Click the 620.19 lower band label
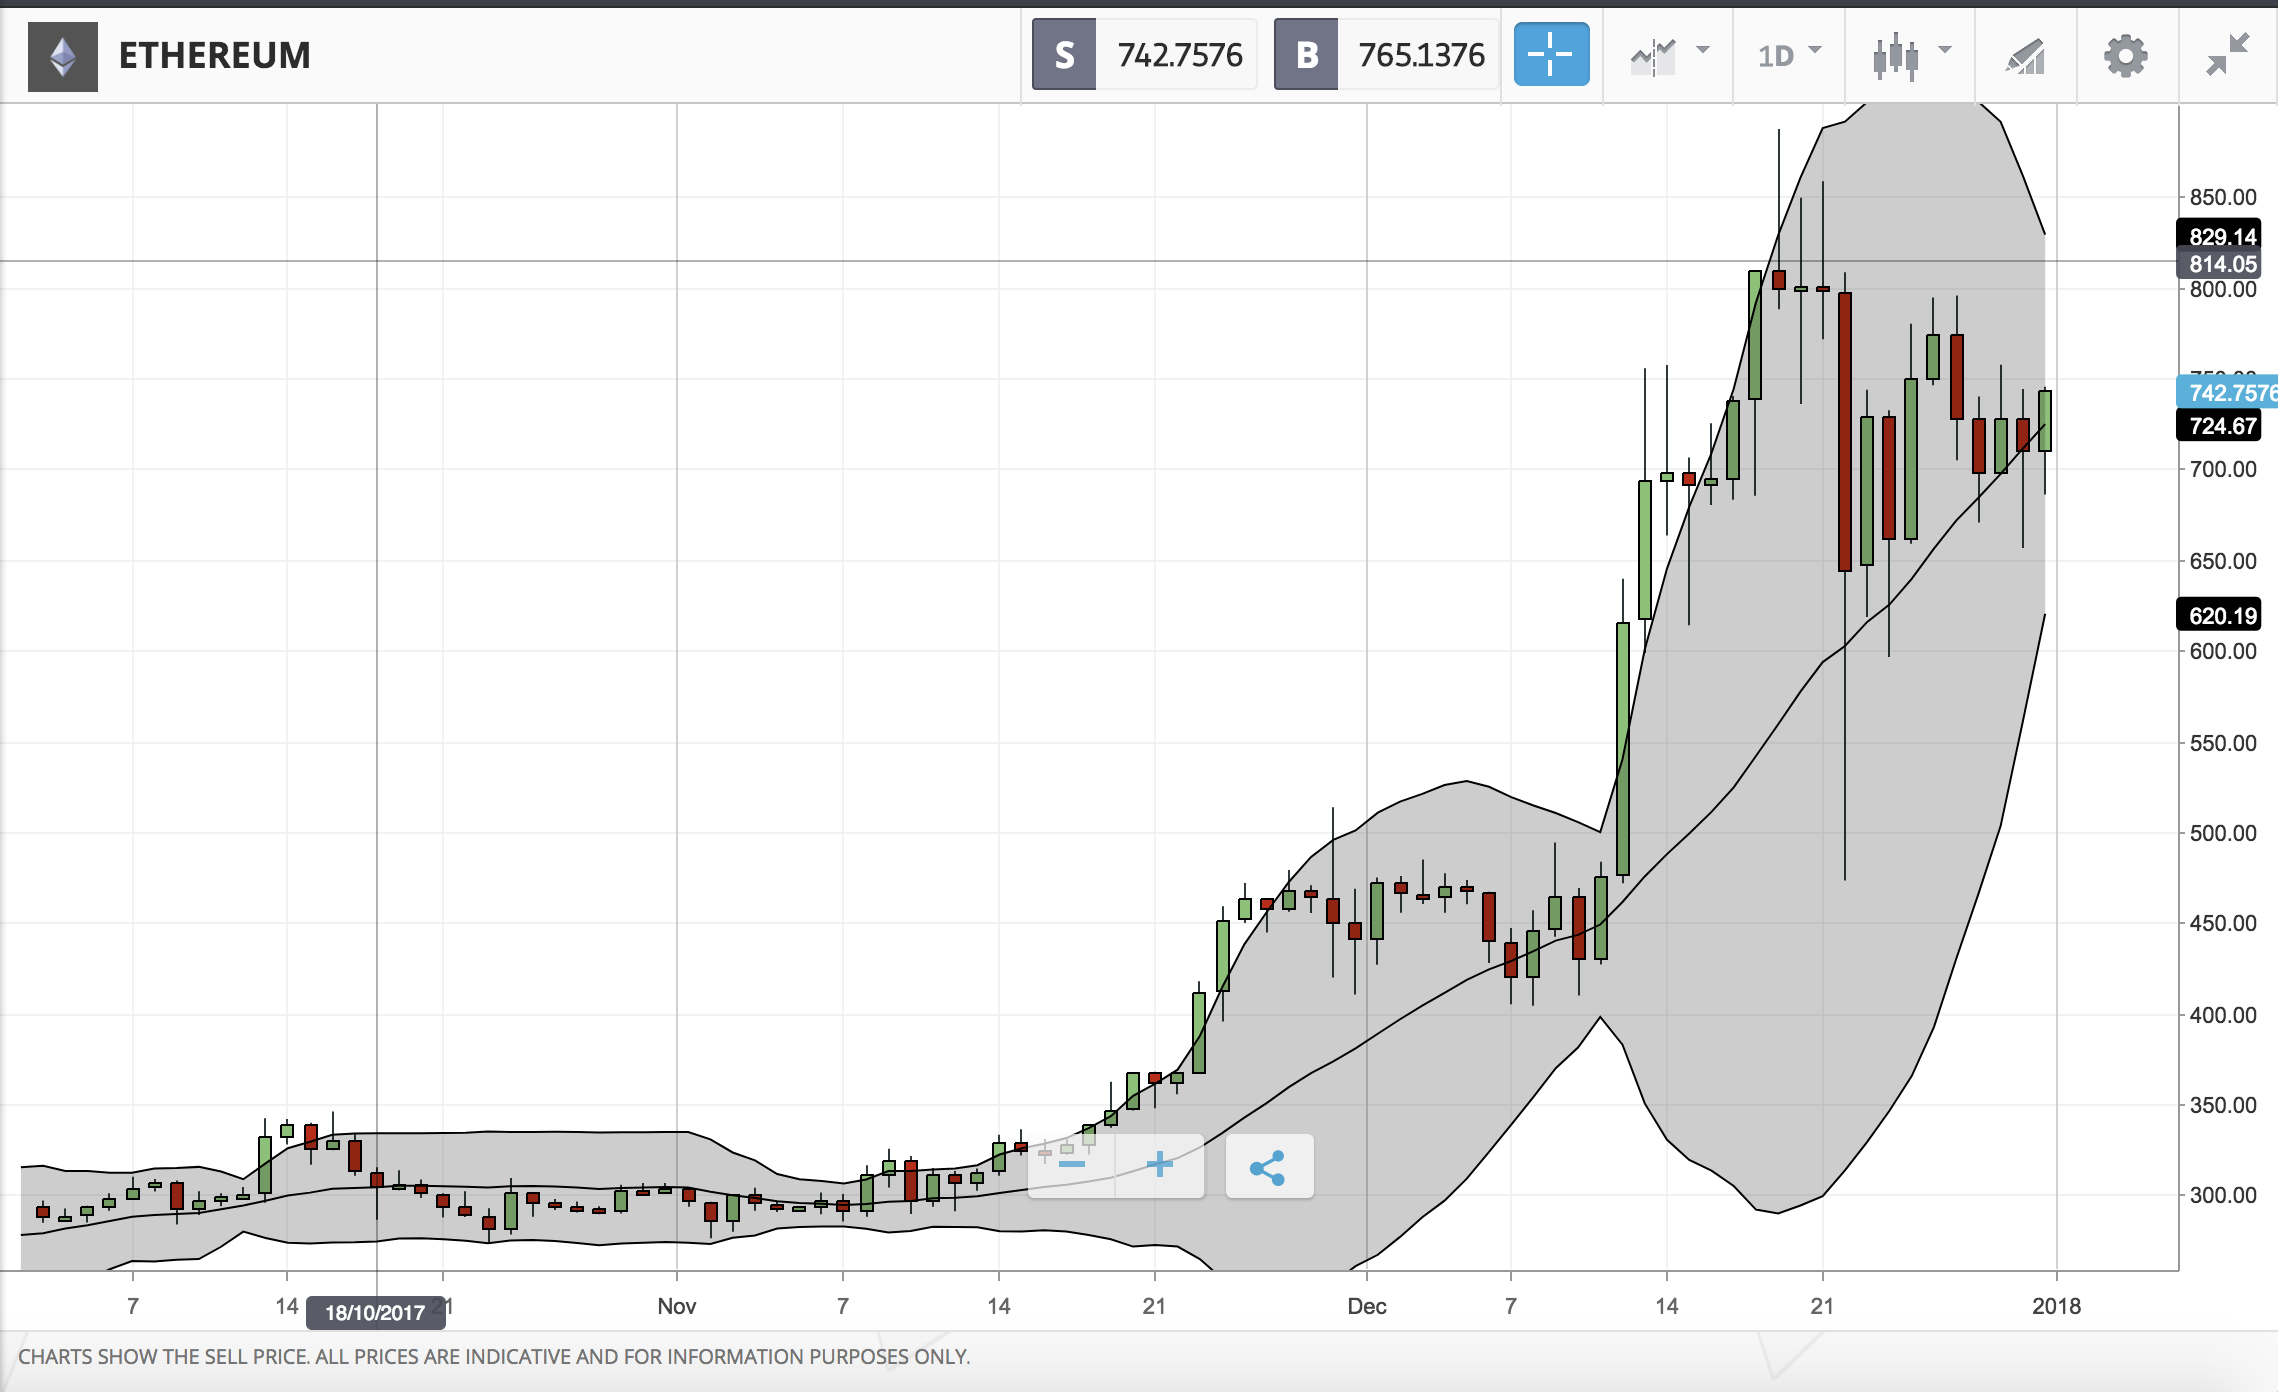This screenshot has height=1392, width=2278. point(2221,615)
